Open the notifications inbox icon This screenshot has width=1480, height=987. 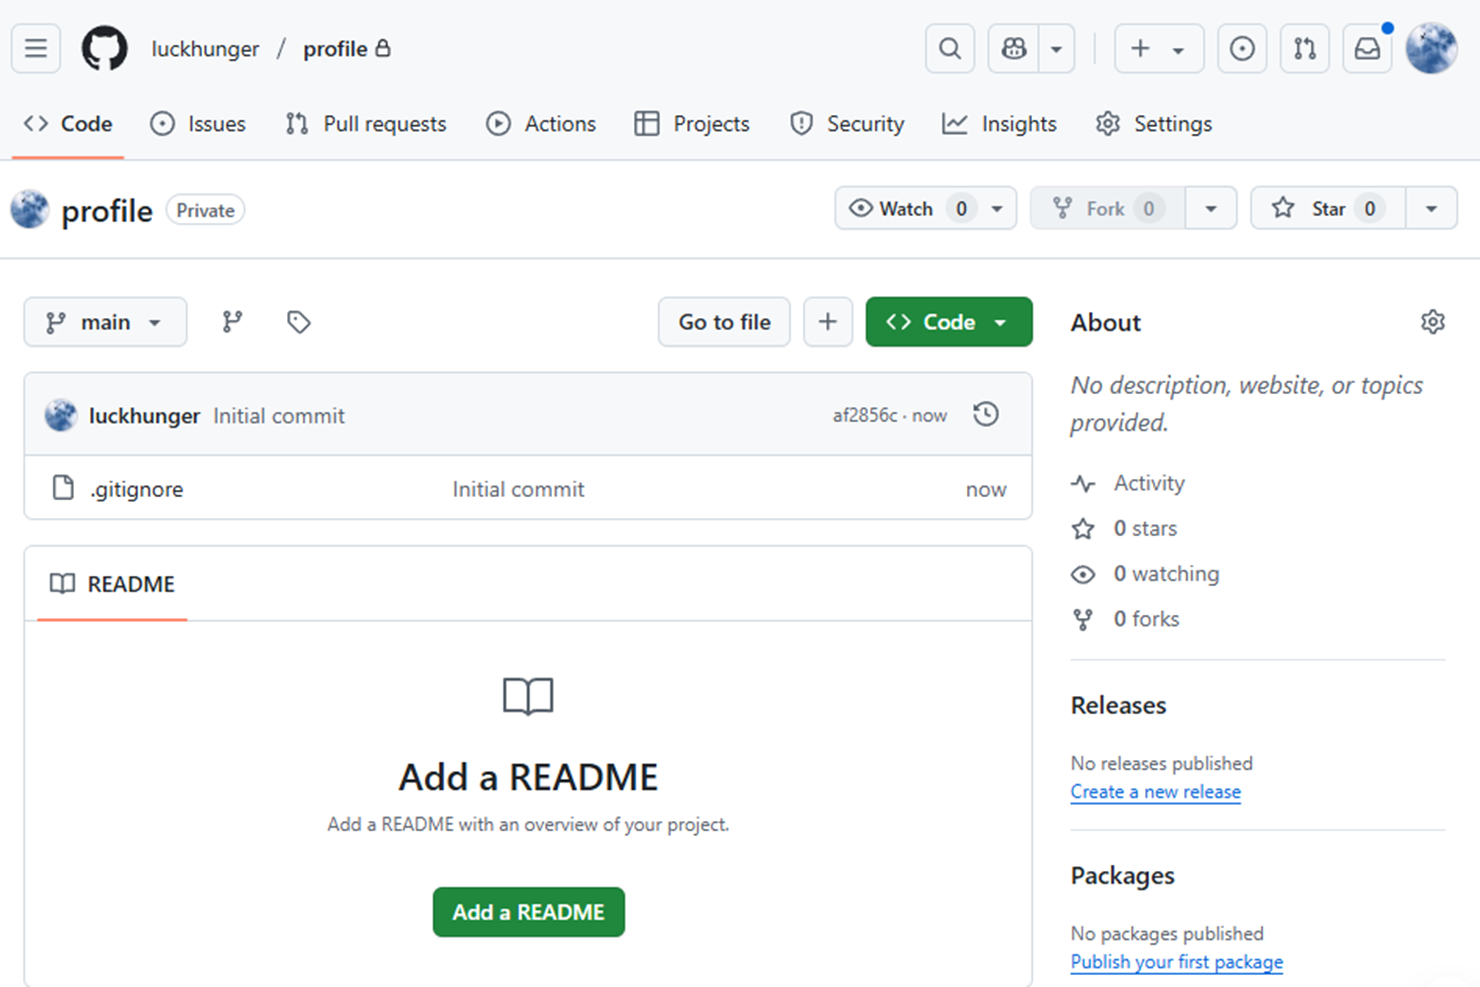tap(1367, 48)
